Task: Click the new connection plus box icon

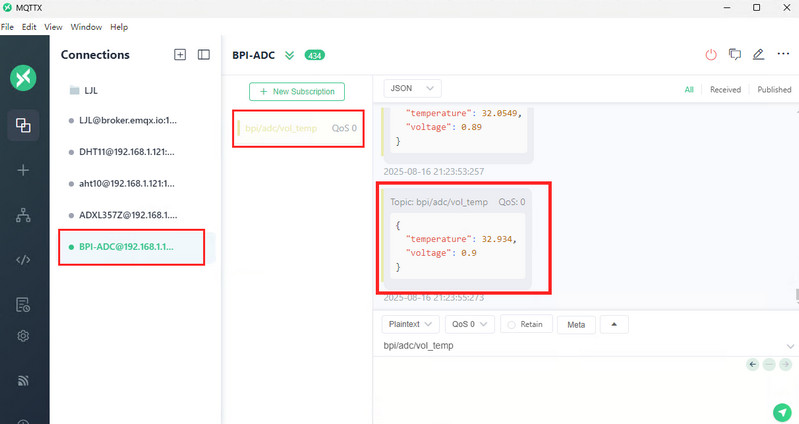Action: click(180, 55)
